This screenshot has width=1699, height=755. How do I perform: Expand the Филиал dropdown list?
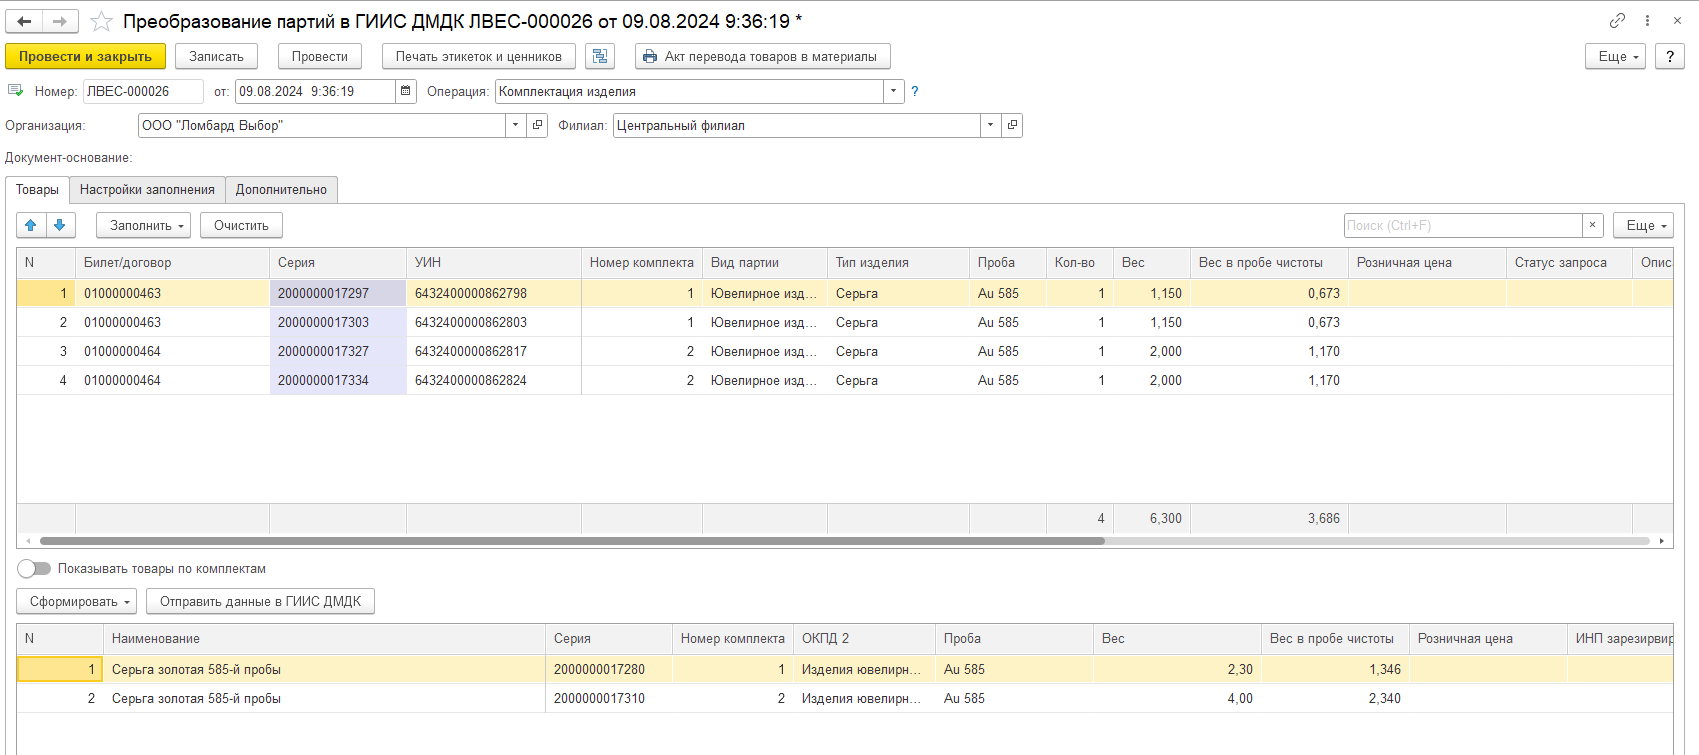click(991, 125)
